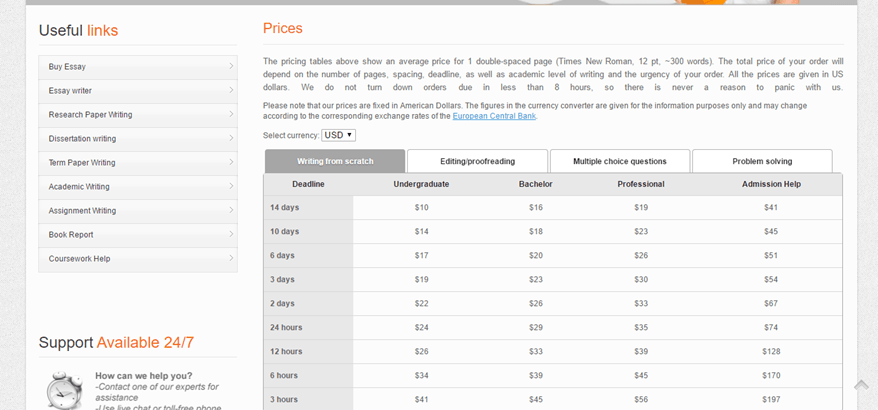
Task: Click the chevron beside Dissertation writing
Action: click(231, 138)
